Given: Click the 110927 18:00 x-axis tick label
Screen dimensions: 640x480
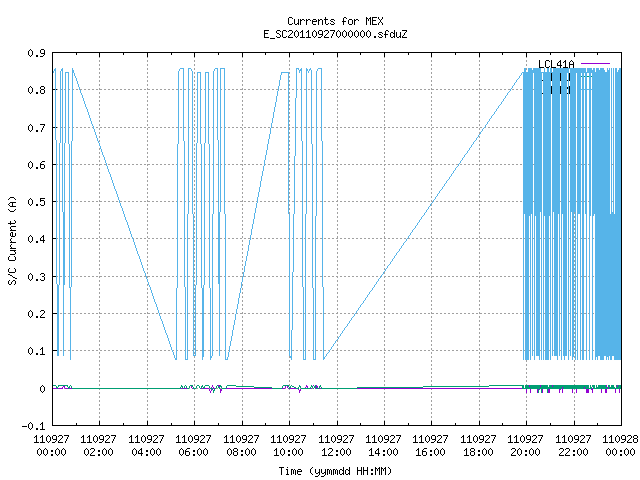Looking at the screenshot, I should [x=478, y=446].
